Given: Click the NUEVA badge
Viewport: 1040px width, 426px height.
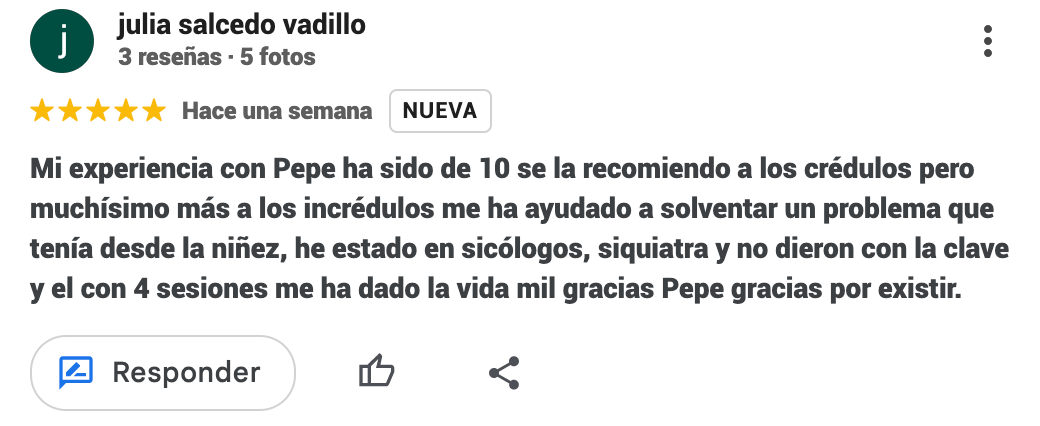Looking at the screenshot, I should (x=439, y=111).
